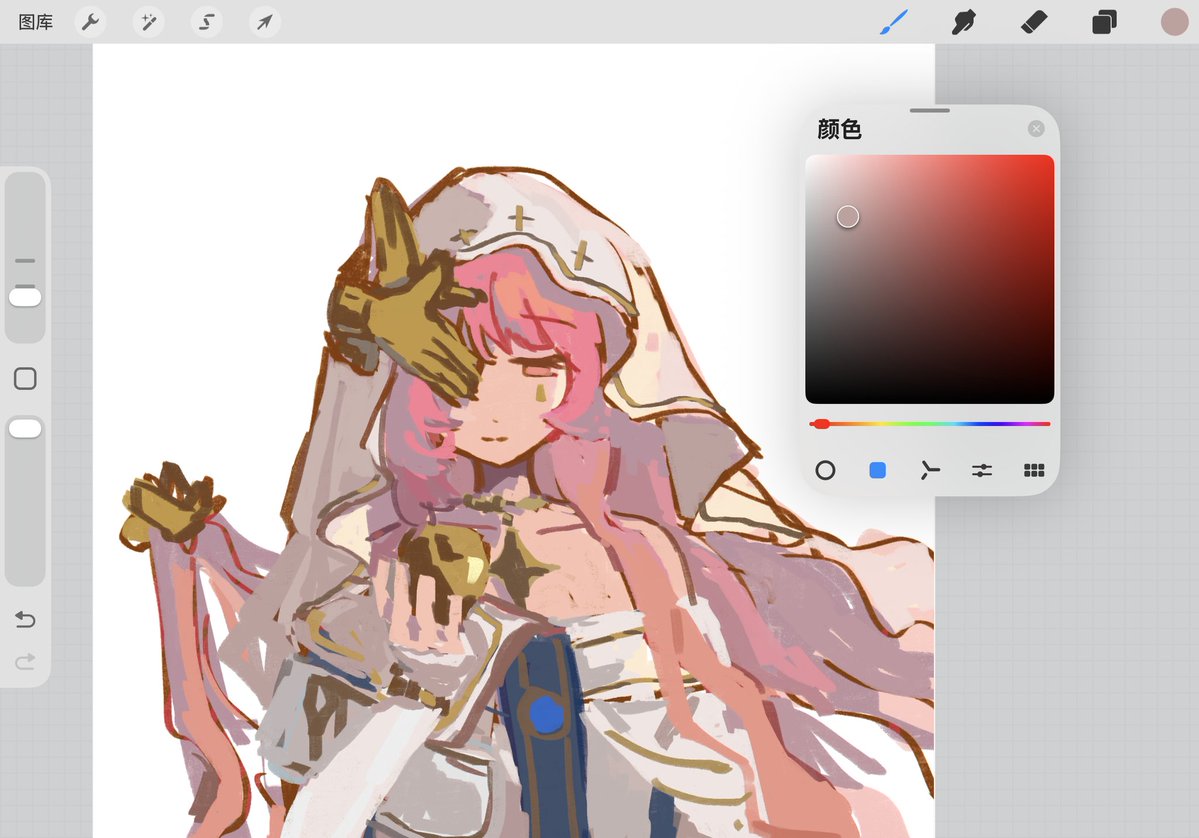
Task: Switch to Harmony color tab
Action: [930, 470]
